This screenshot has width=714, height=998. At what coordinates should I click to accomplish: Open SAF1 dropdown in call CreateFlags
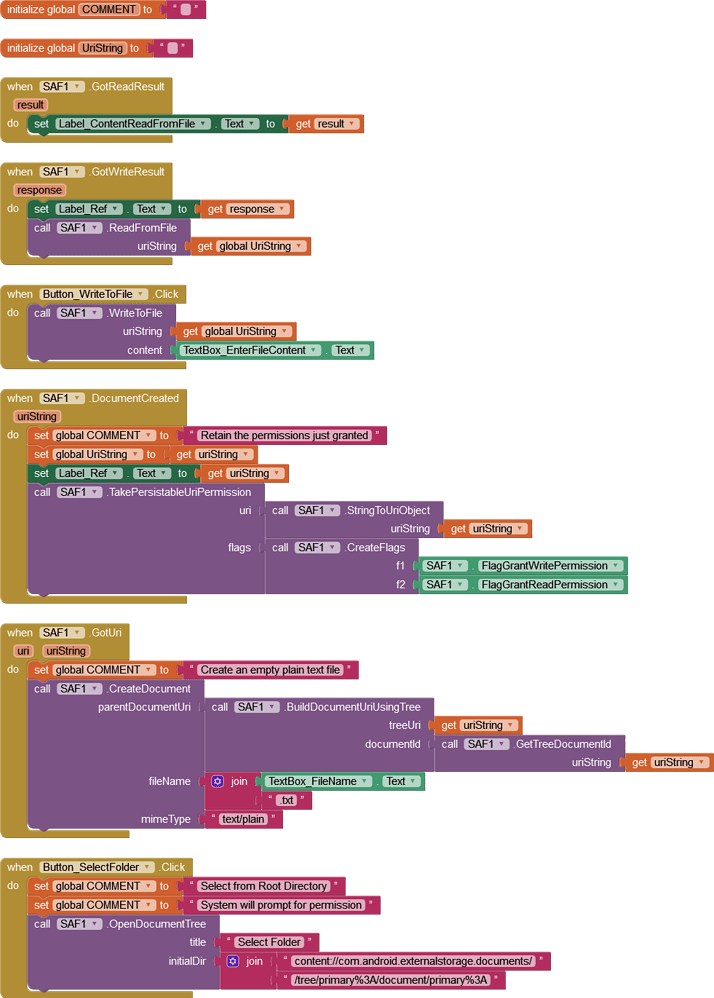coord(318,547)
